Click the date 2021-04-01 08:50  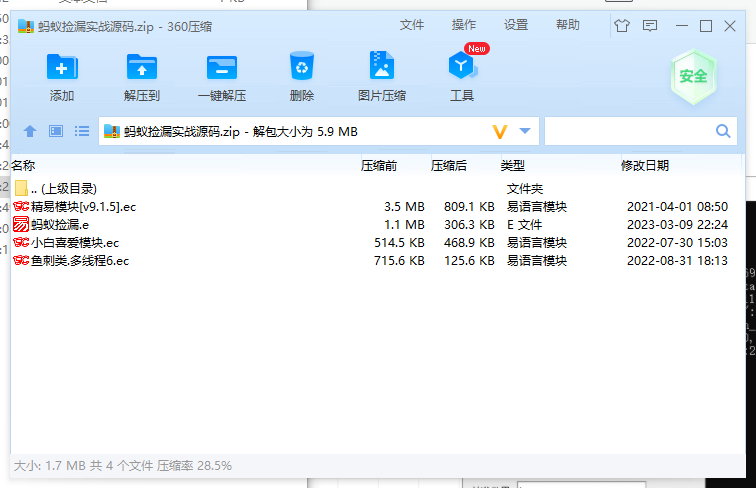click(x=677, y=207)
